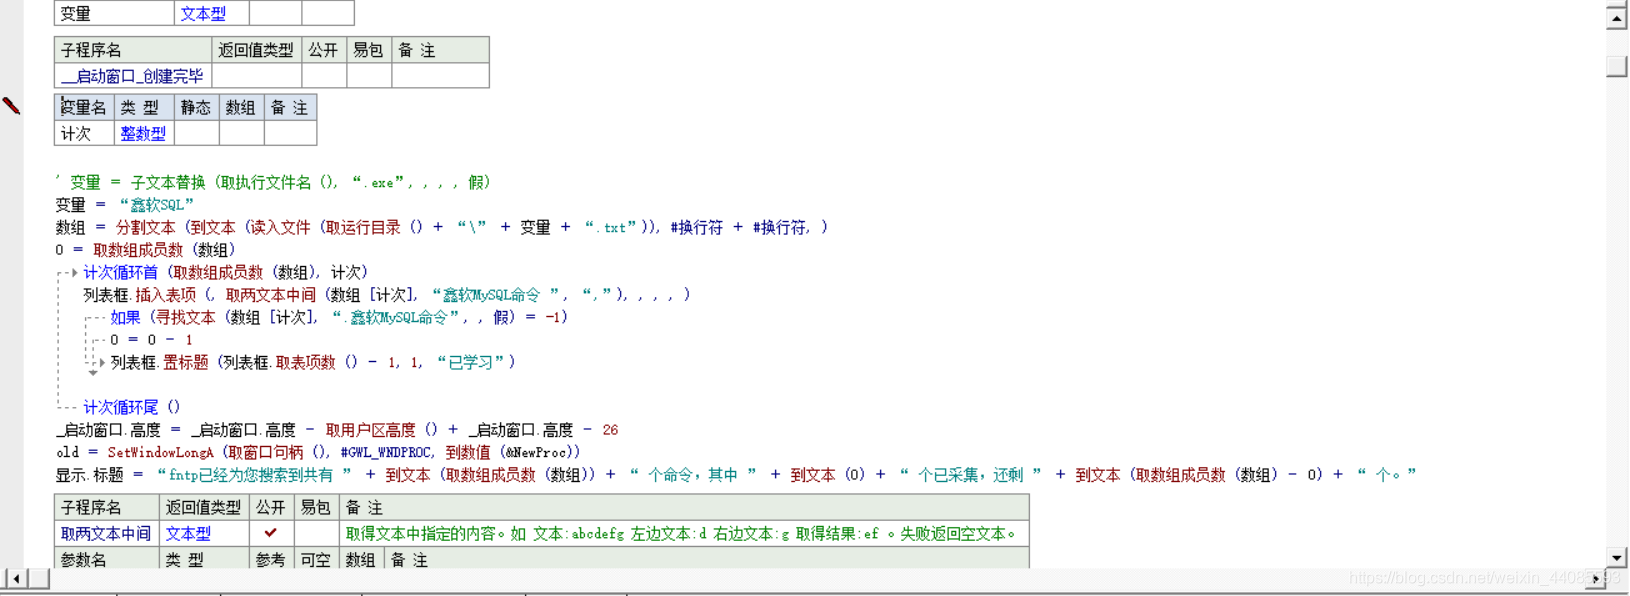Click the red pencil marker in the left margin
Viewport: 1630px width, 596px height.
pos(11,106)
